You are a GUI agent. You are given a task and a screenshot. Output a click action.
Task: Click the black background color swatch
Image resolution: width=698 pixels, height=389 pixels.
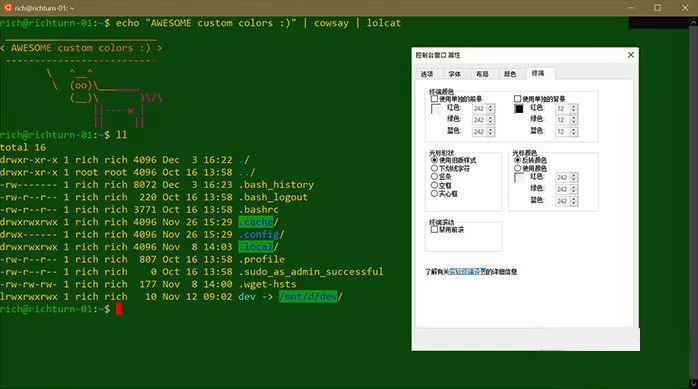(519, 109)
